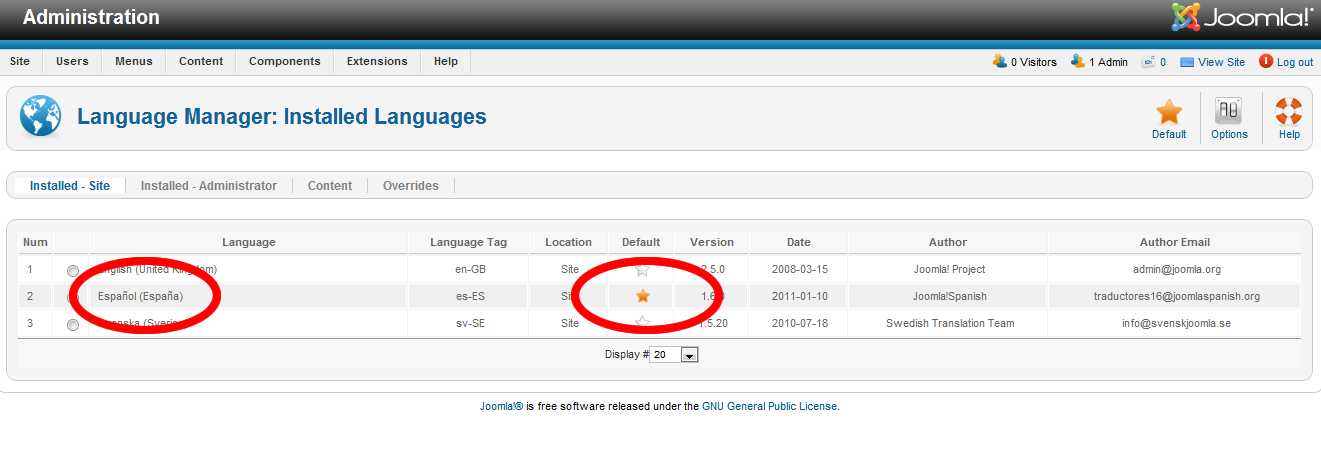Screen dimensions: 1321x454
Task: Open the Users menu
Action: coord(72,61)
